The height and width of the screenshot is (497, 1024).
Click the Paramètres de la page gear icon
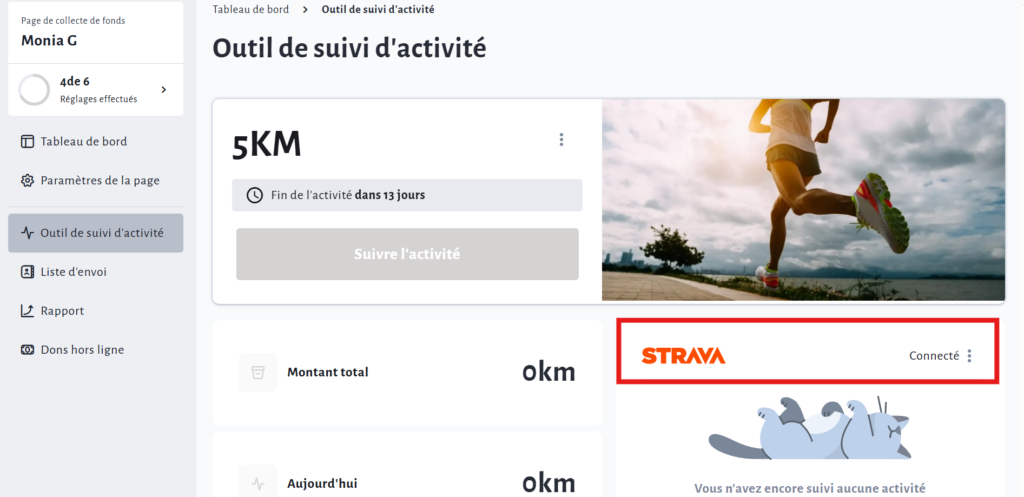[x=27, y=181]
